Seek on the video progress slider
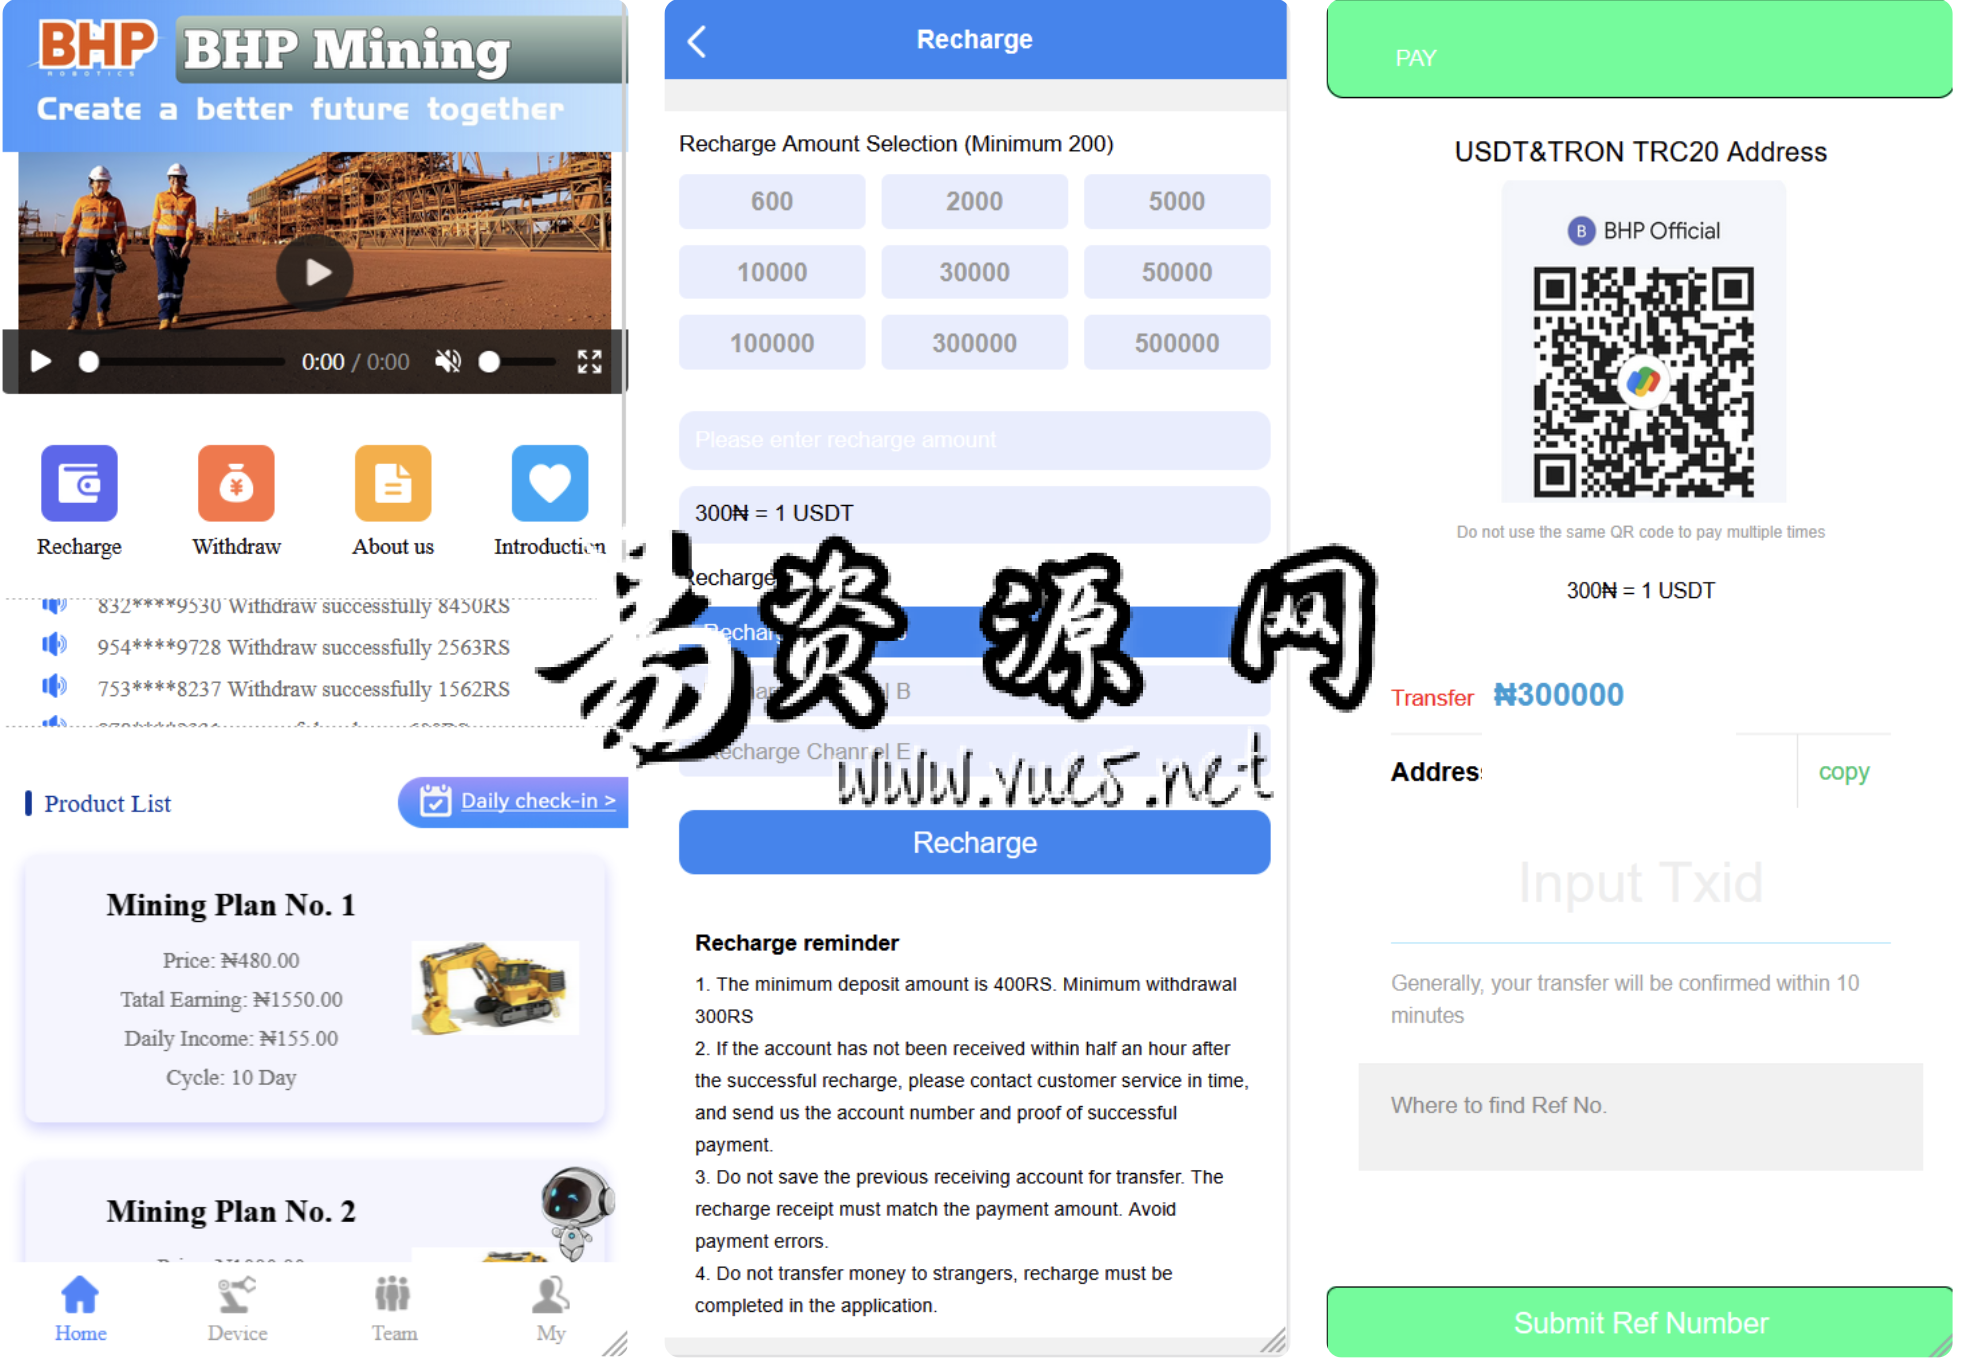This screenshot has width=1962, height=1368. pyautogui.click(x=182, y=361)
